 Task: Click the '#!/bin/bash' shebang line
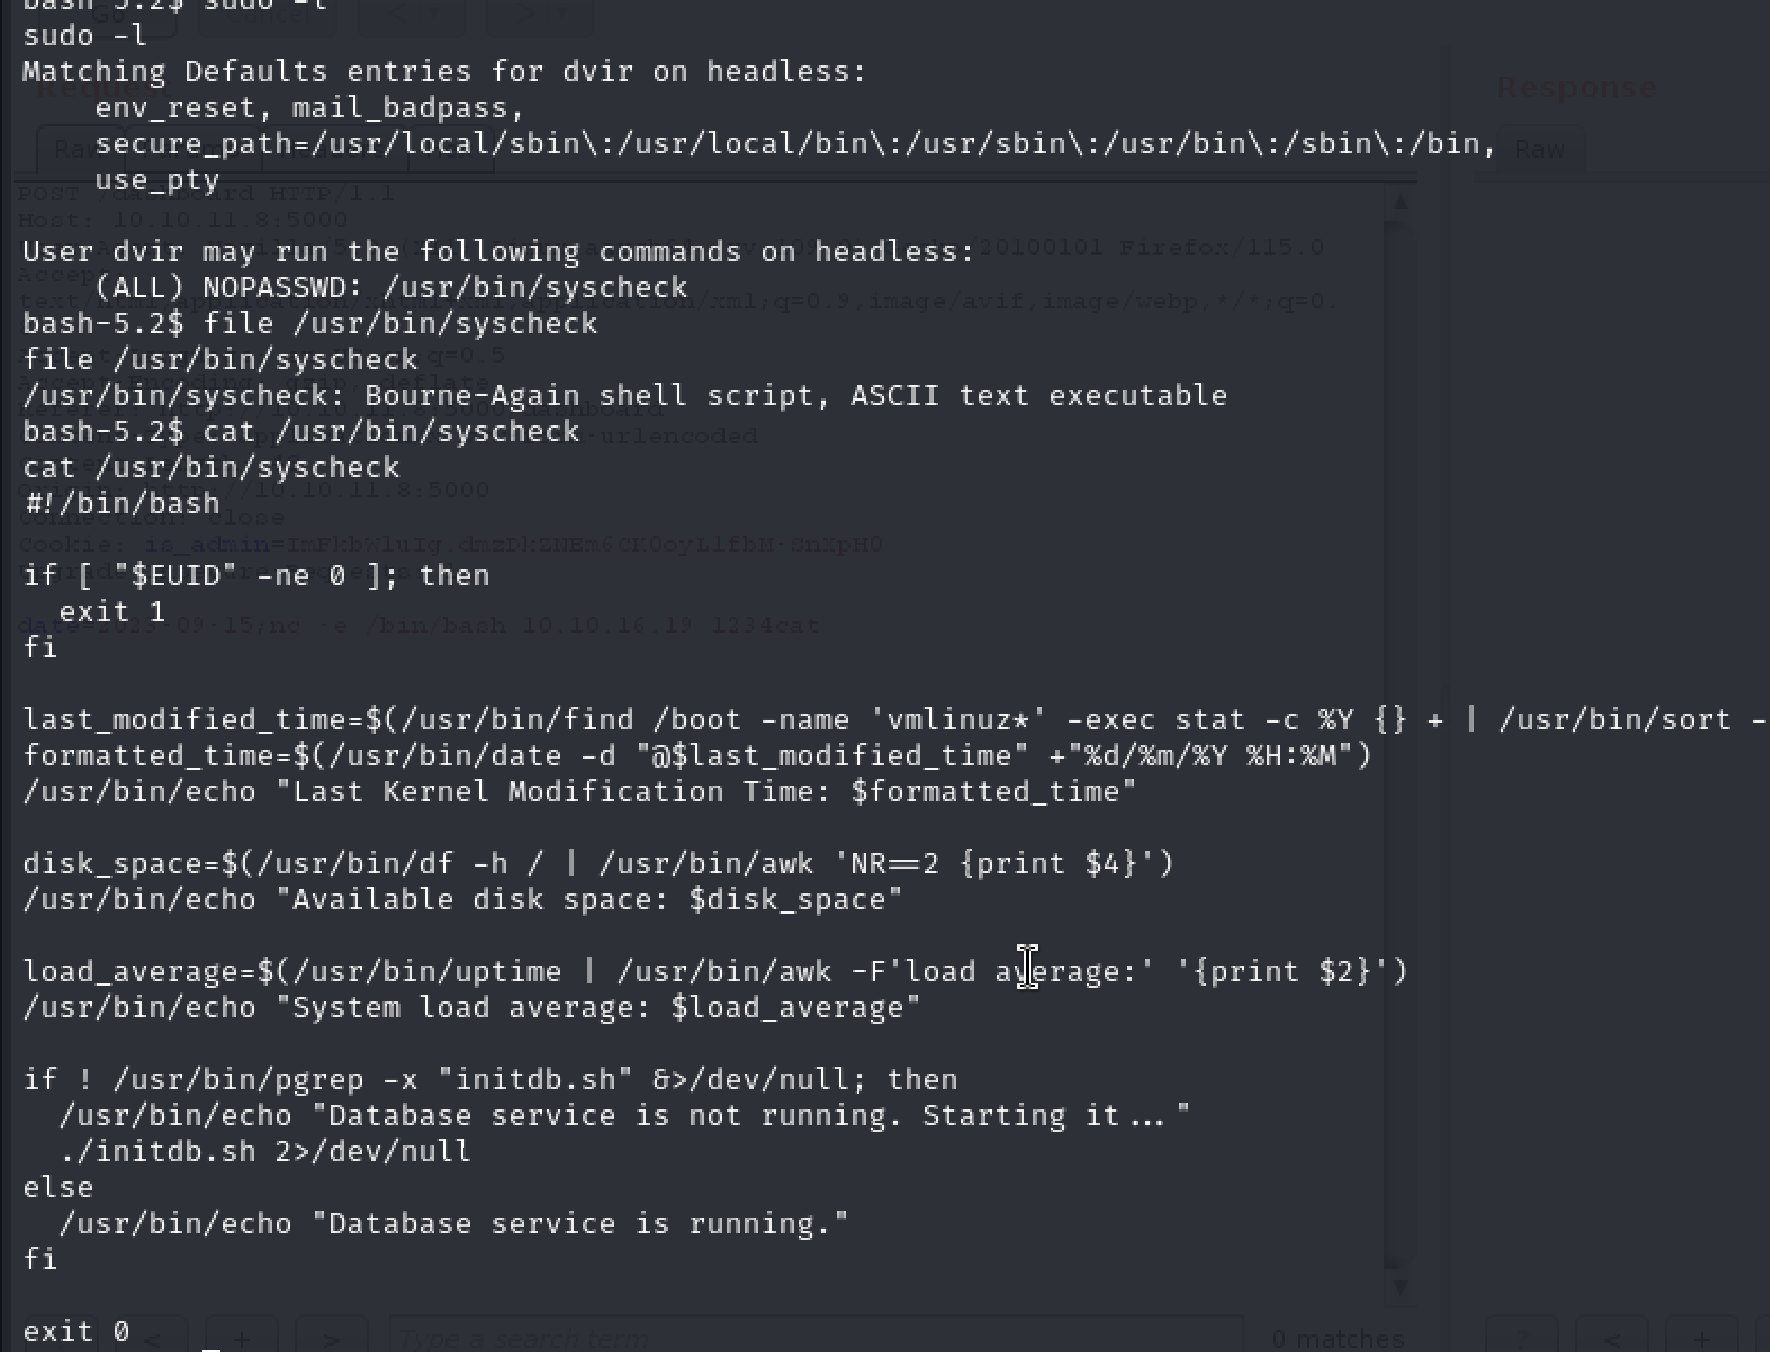point(122,503)
